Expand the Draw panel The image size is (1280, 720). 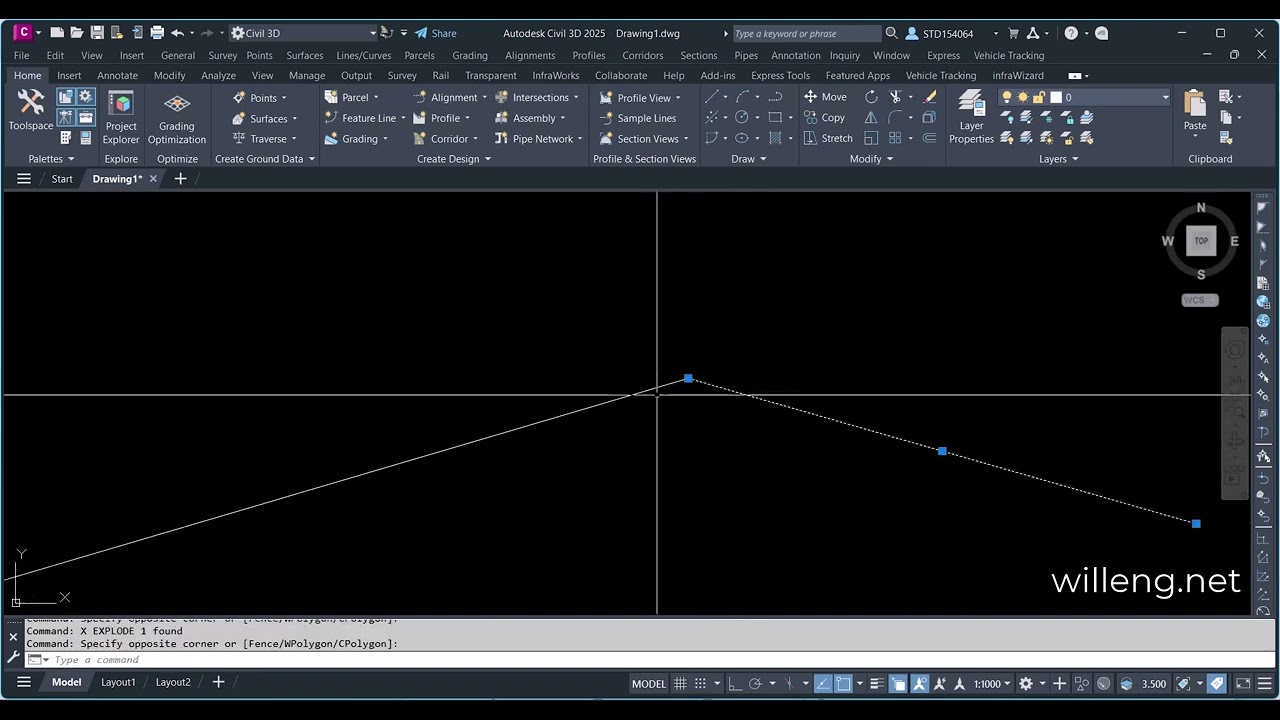coord(748,159)
